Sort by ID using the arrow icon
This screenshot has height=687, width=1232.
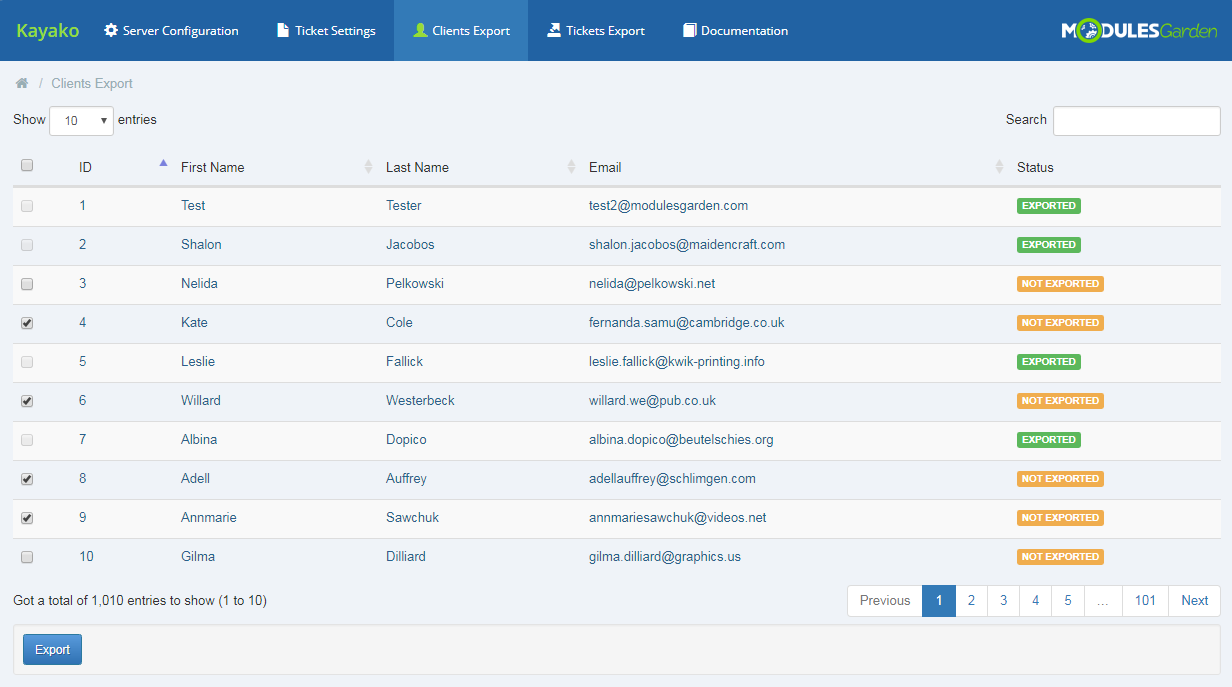[x=163, y=162]
